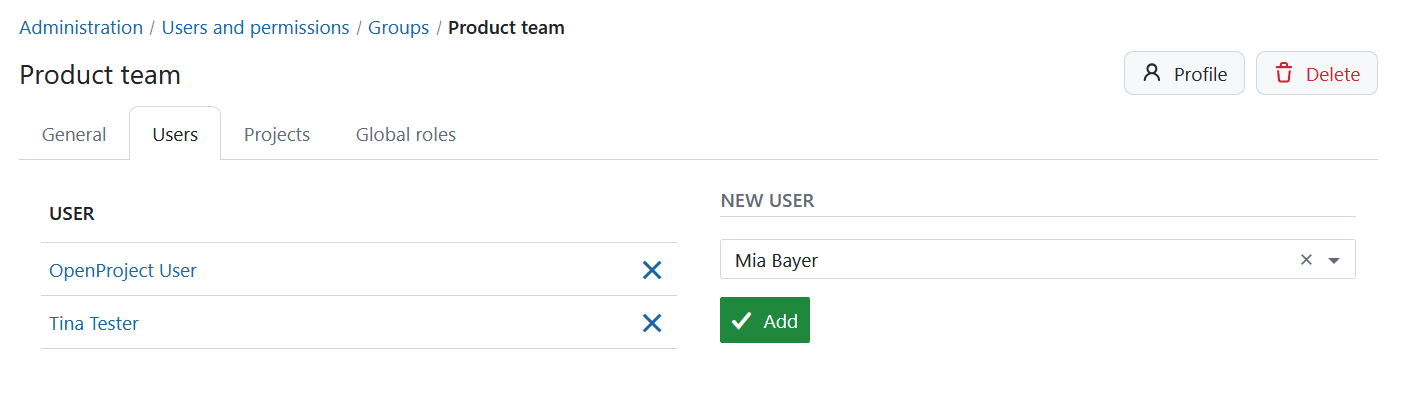Image resolution: width=1402 pixels, height=418 pixels.
Task: Open the Projects tab
Action: [277, 134]
